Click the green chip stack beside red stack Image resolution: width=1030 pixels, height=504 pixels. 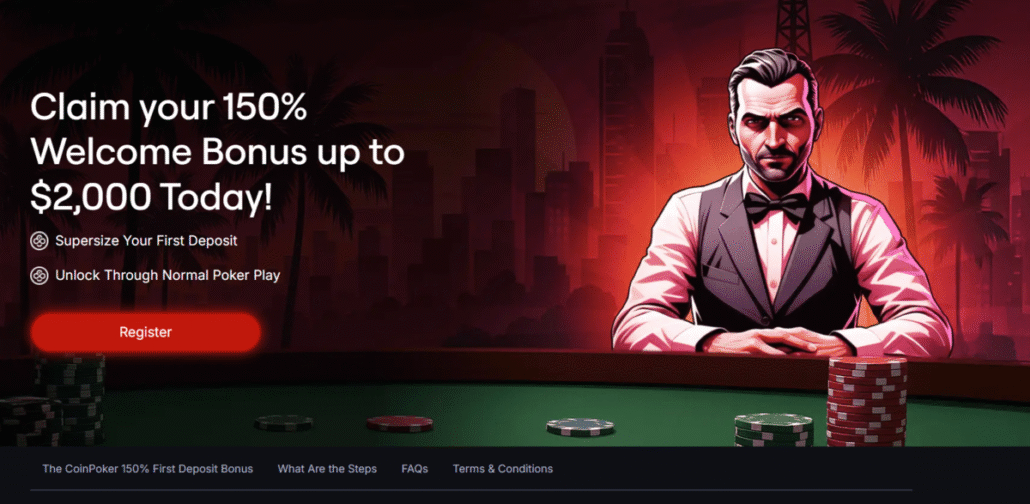[x=774, y=430]
